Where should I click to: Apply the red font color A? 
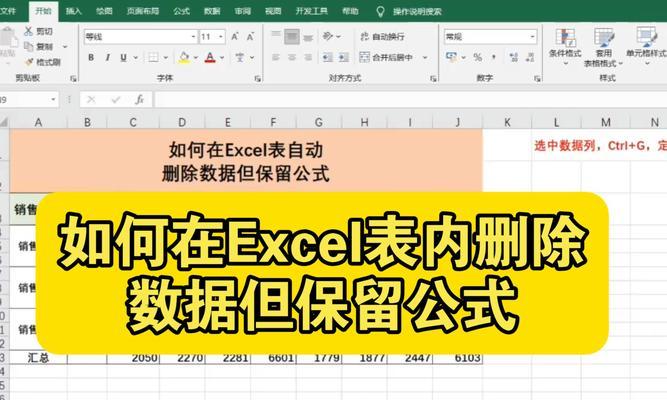(x=210, y=57)
